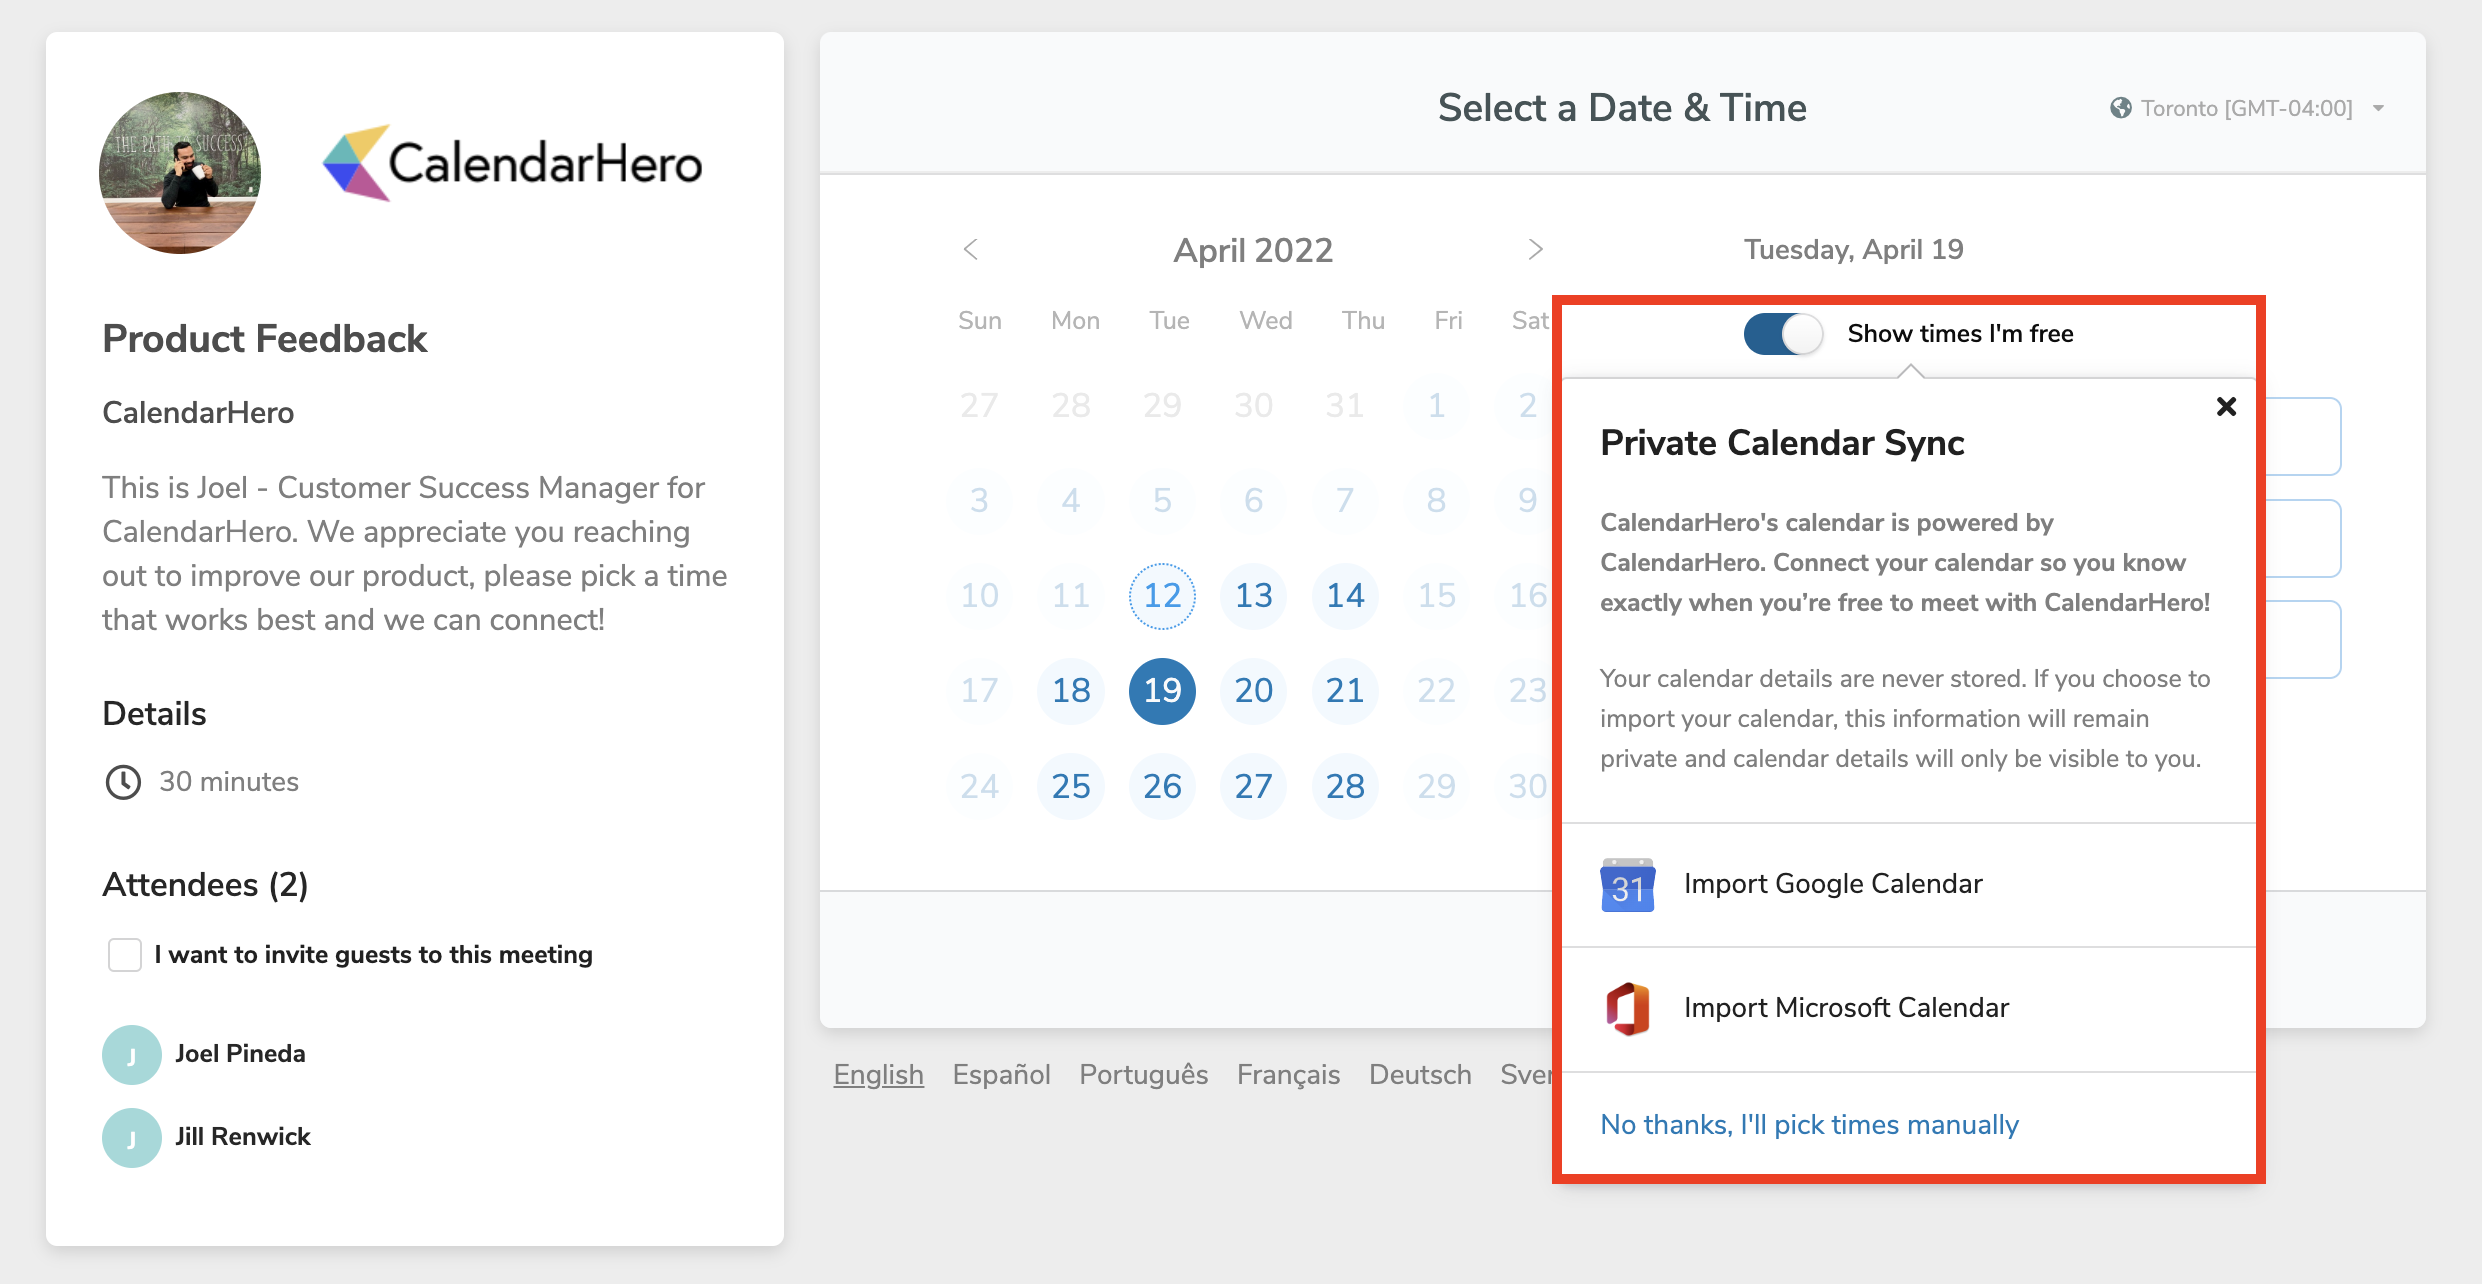Click the first time slot box behind popup

pos(2302,436)
